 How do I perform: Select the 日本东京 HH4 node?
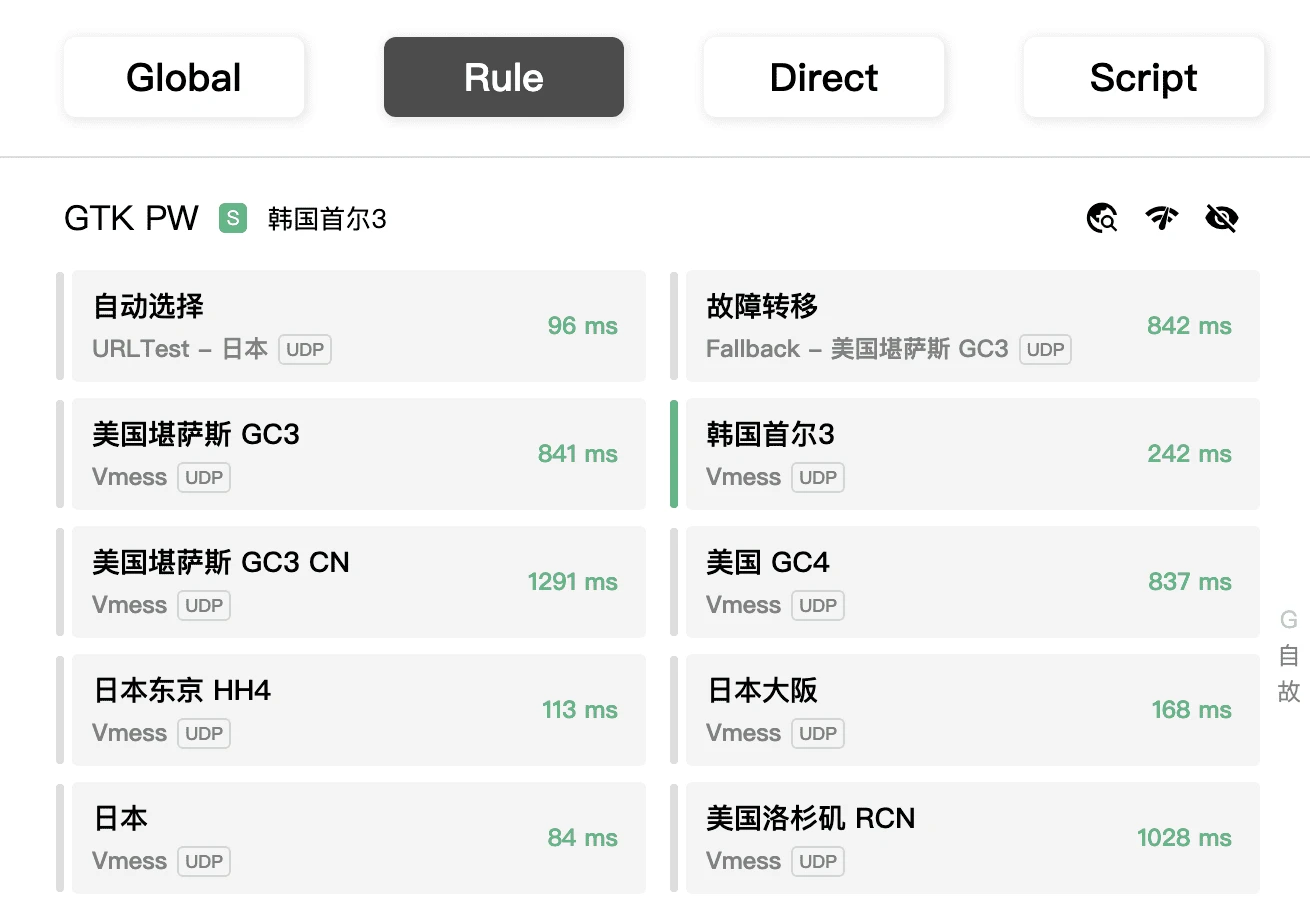click(x=358, y=710)
